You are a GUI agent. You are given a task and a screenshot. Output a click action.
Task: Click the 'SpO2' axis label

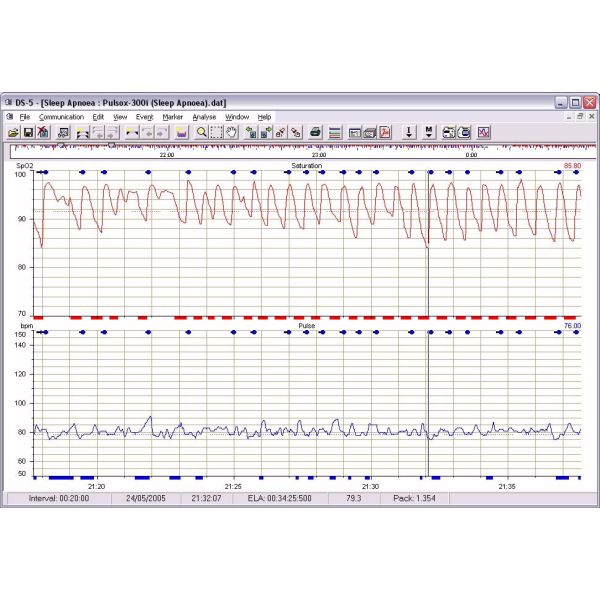click(x=24, y=166)
